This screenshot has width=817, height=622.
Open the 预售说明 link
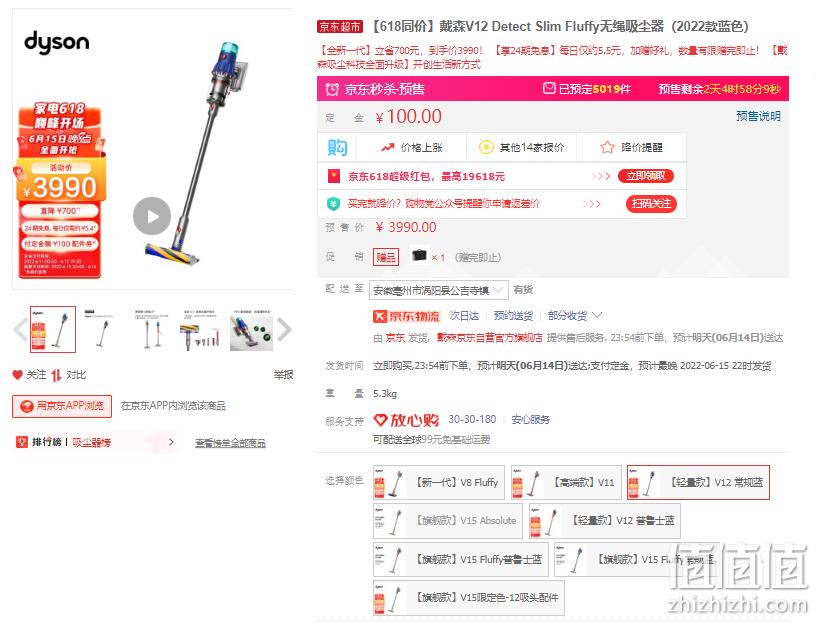click(x=758, y=116)
